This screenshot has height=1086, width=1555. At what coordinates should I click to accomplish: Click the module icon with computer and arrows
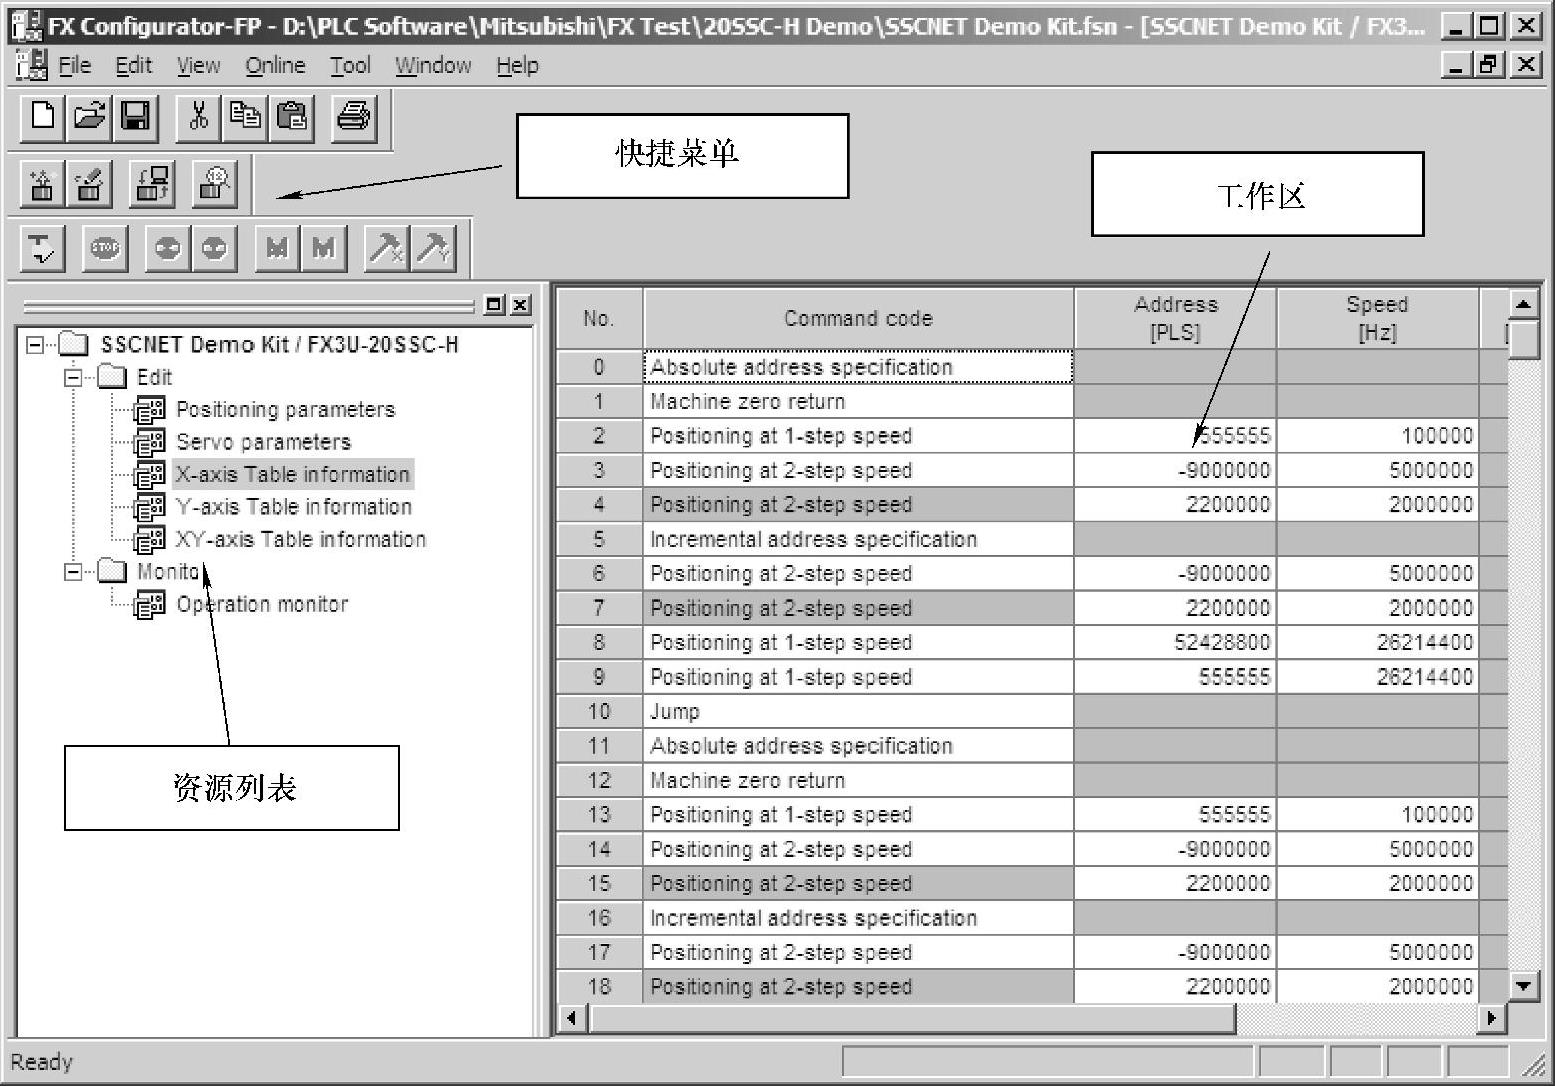pyautogui.click(x=152, y=183)
